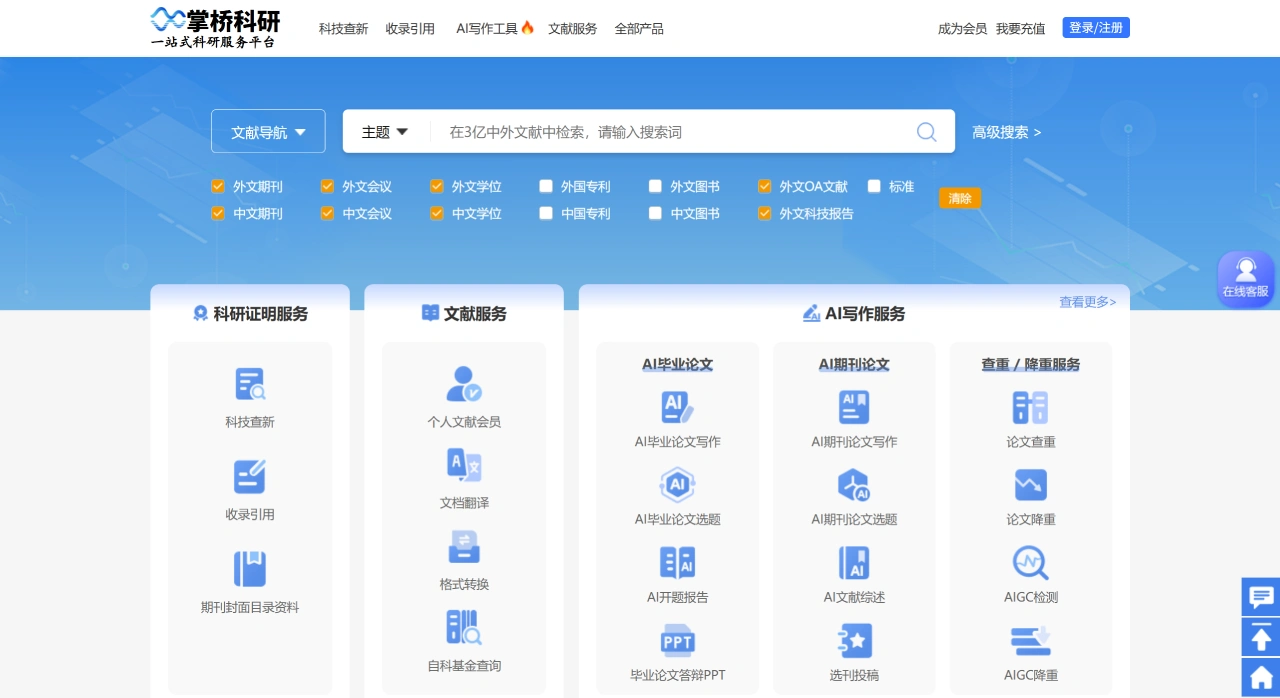Enable the 外国专利 checkbox
The width and height of the screenshot is (1280, 698).
coord(546,185)
